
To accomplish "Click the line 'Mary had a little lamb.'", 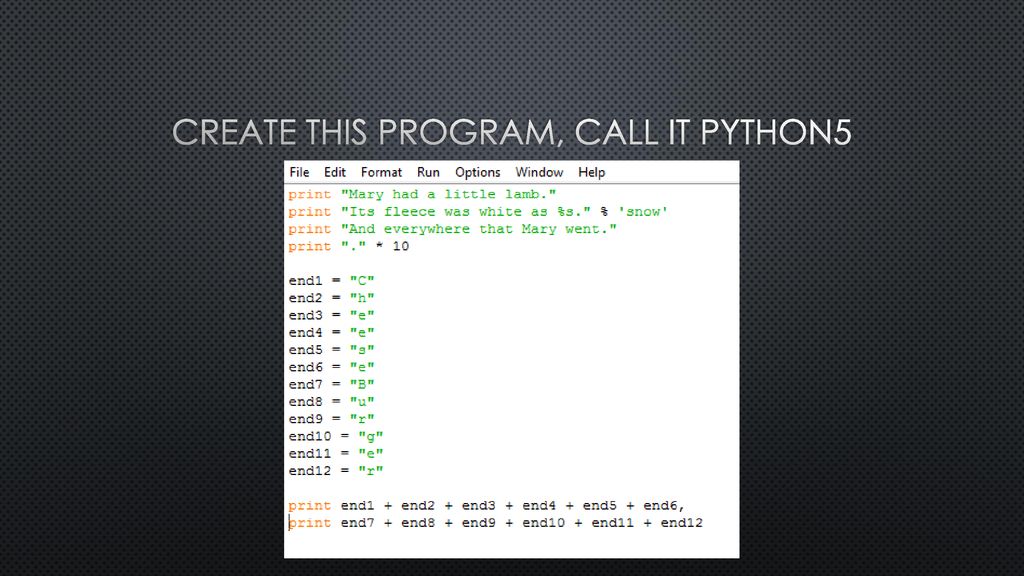I will click(x=422, y=194).
